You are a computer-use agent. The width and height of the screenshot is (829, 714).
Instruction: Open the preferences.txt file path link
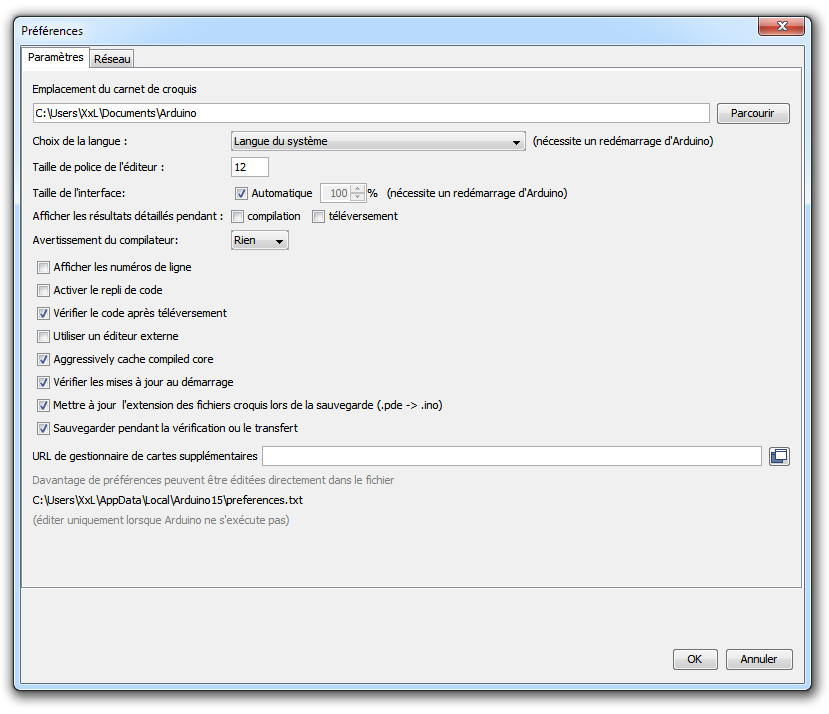coord(168,500)
